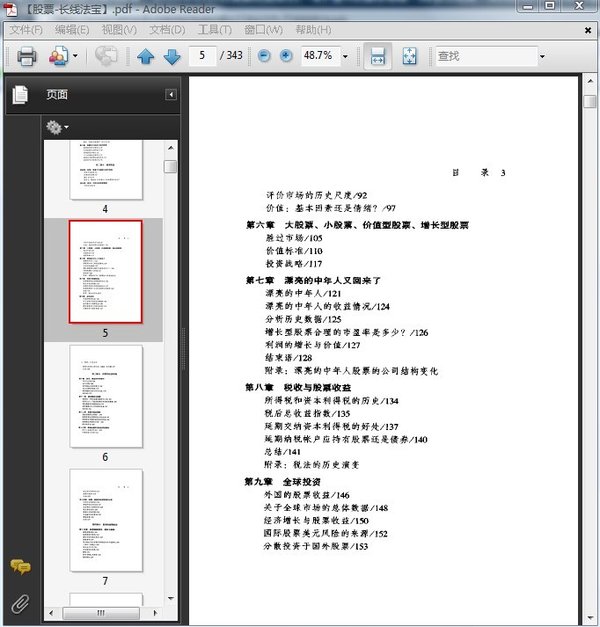Click thumbnail panel scroll up arrow
Screen dimensions: 600x627
tap(171, 148)
